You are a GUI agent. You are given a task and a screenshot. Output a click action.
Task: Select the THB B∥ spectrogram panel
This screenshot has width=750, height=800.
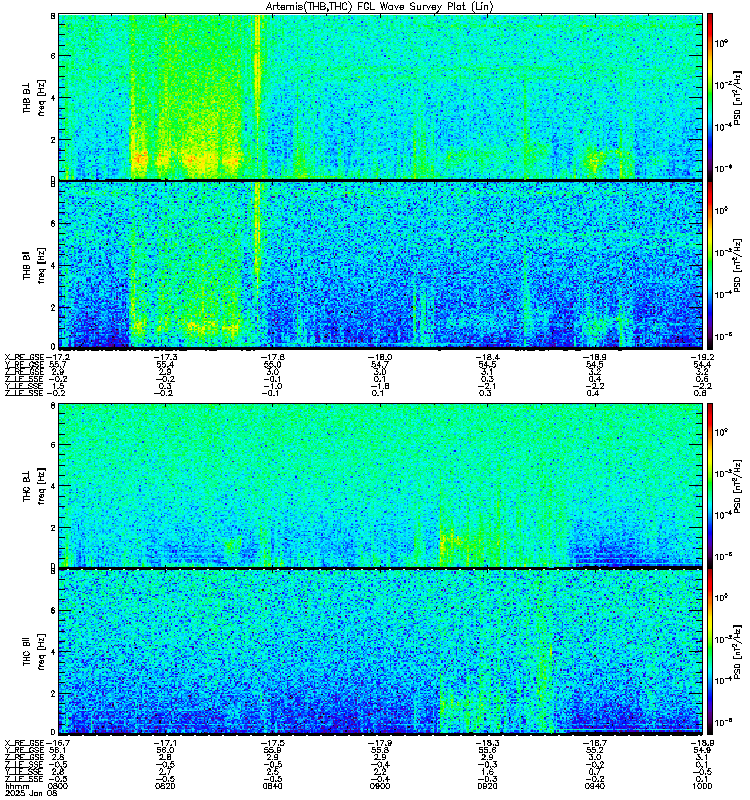point(380,265)
